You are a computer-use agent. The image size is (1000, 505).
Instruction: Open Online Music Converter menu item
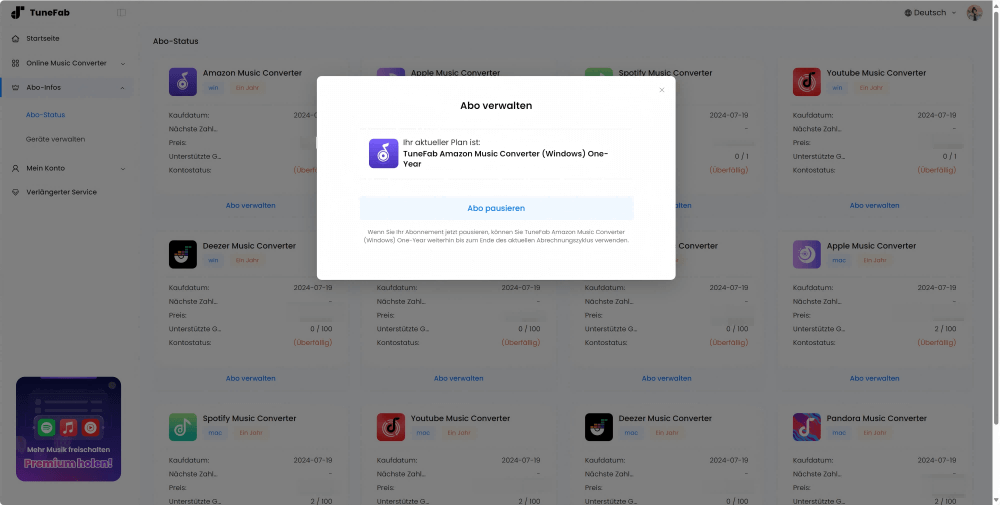pos(68,63)
